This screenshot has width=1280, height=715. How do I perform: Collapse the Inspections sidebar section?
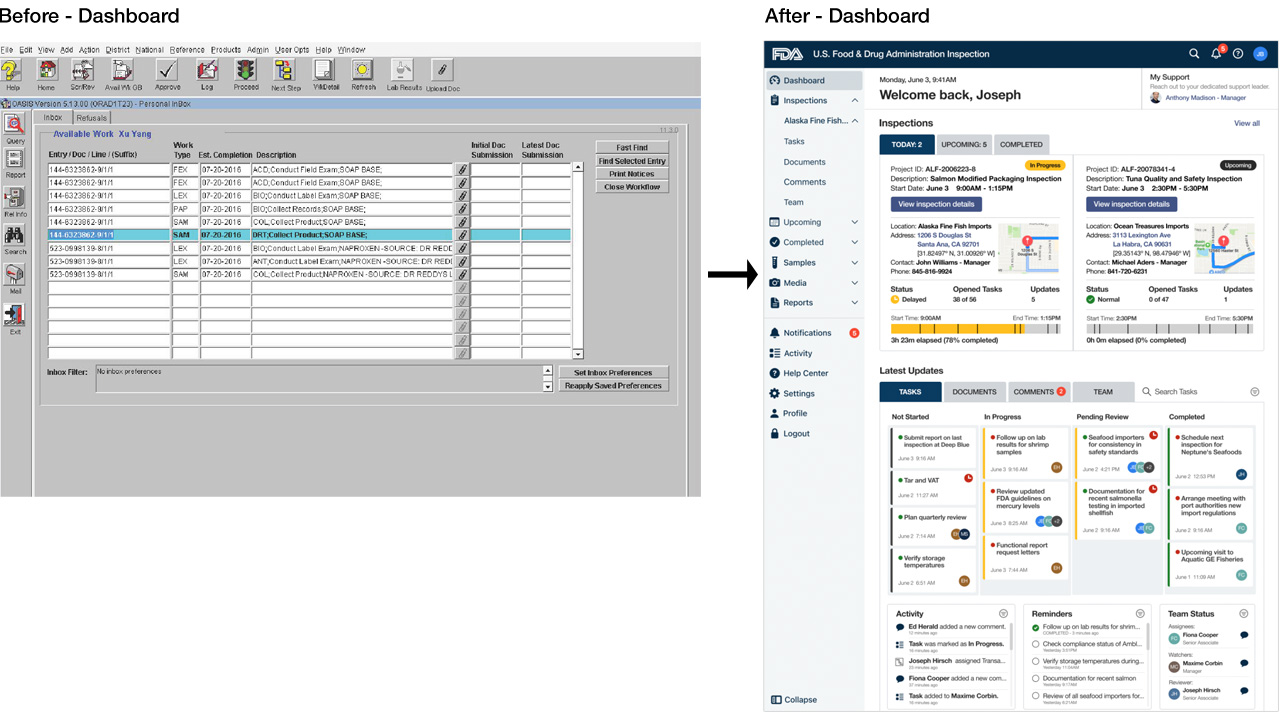click(855, 101)
